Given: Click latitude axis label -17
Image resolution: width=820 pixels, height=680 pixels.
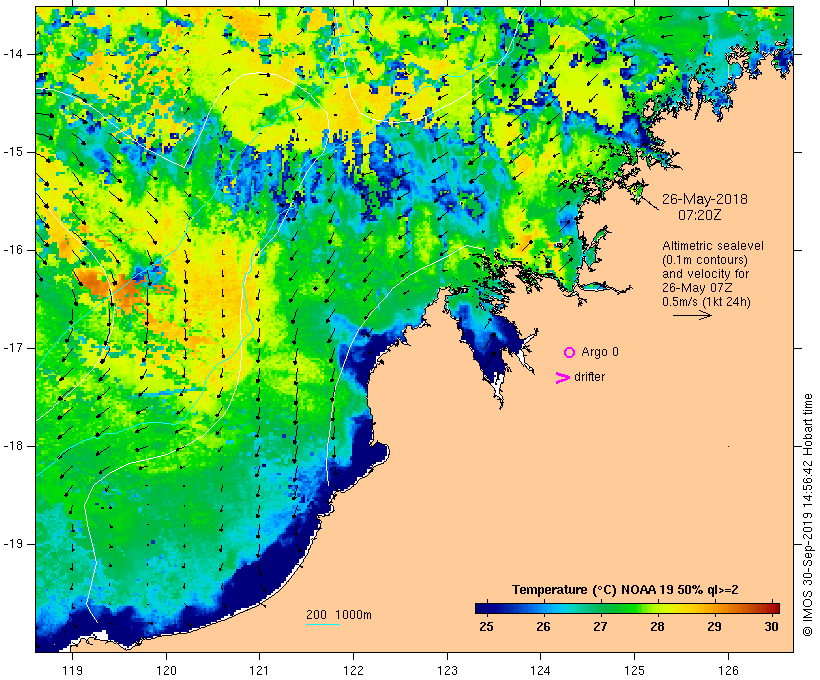Looking at the screenshot, I should (13, 348).
